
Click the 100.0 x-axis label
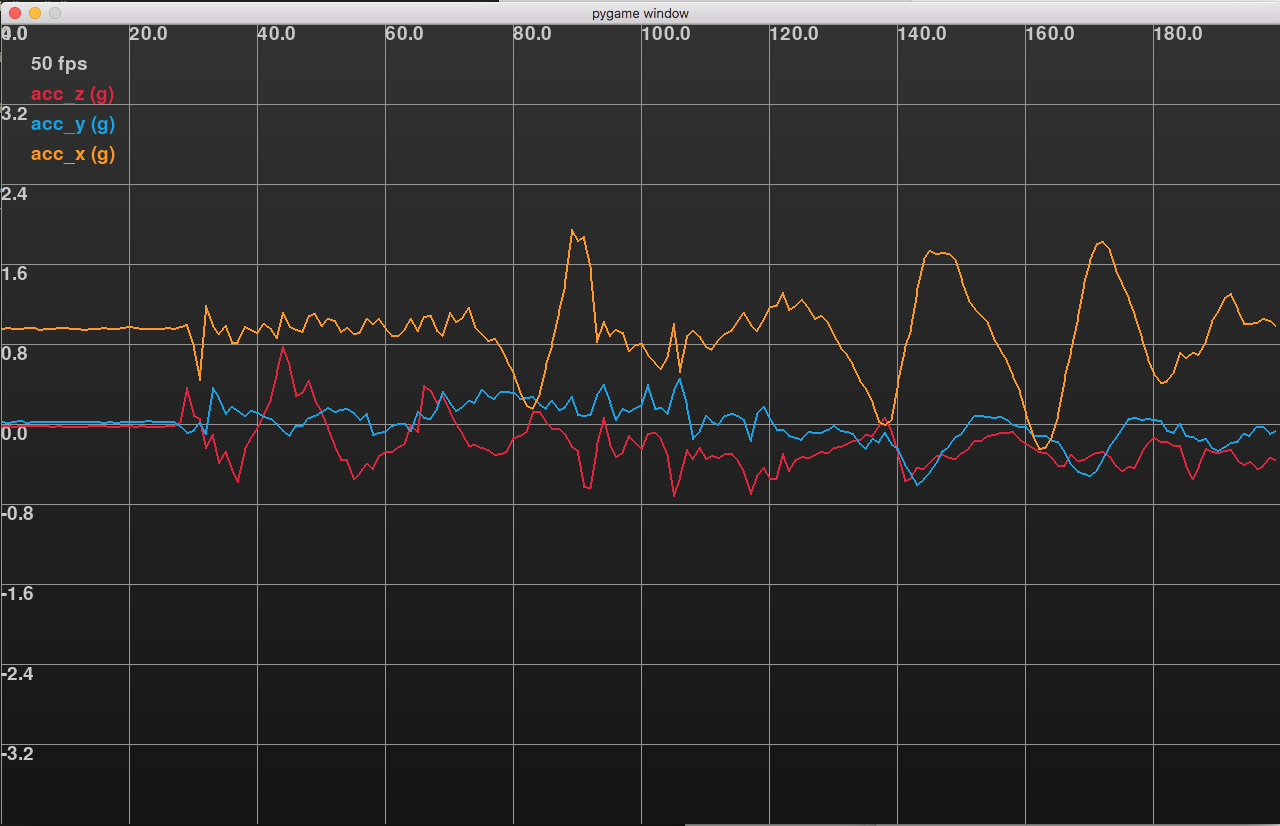tap(665, 34)
